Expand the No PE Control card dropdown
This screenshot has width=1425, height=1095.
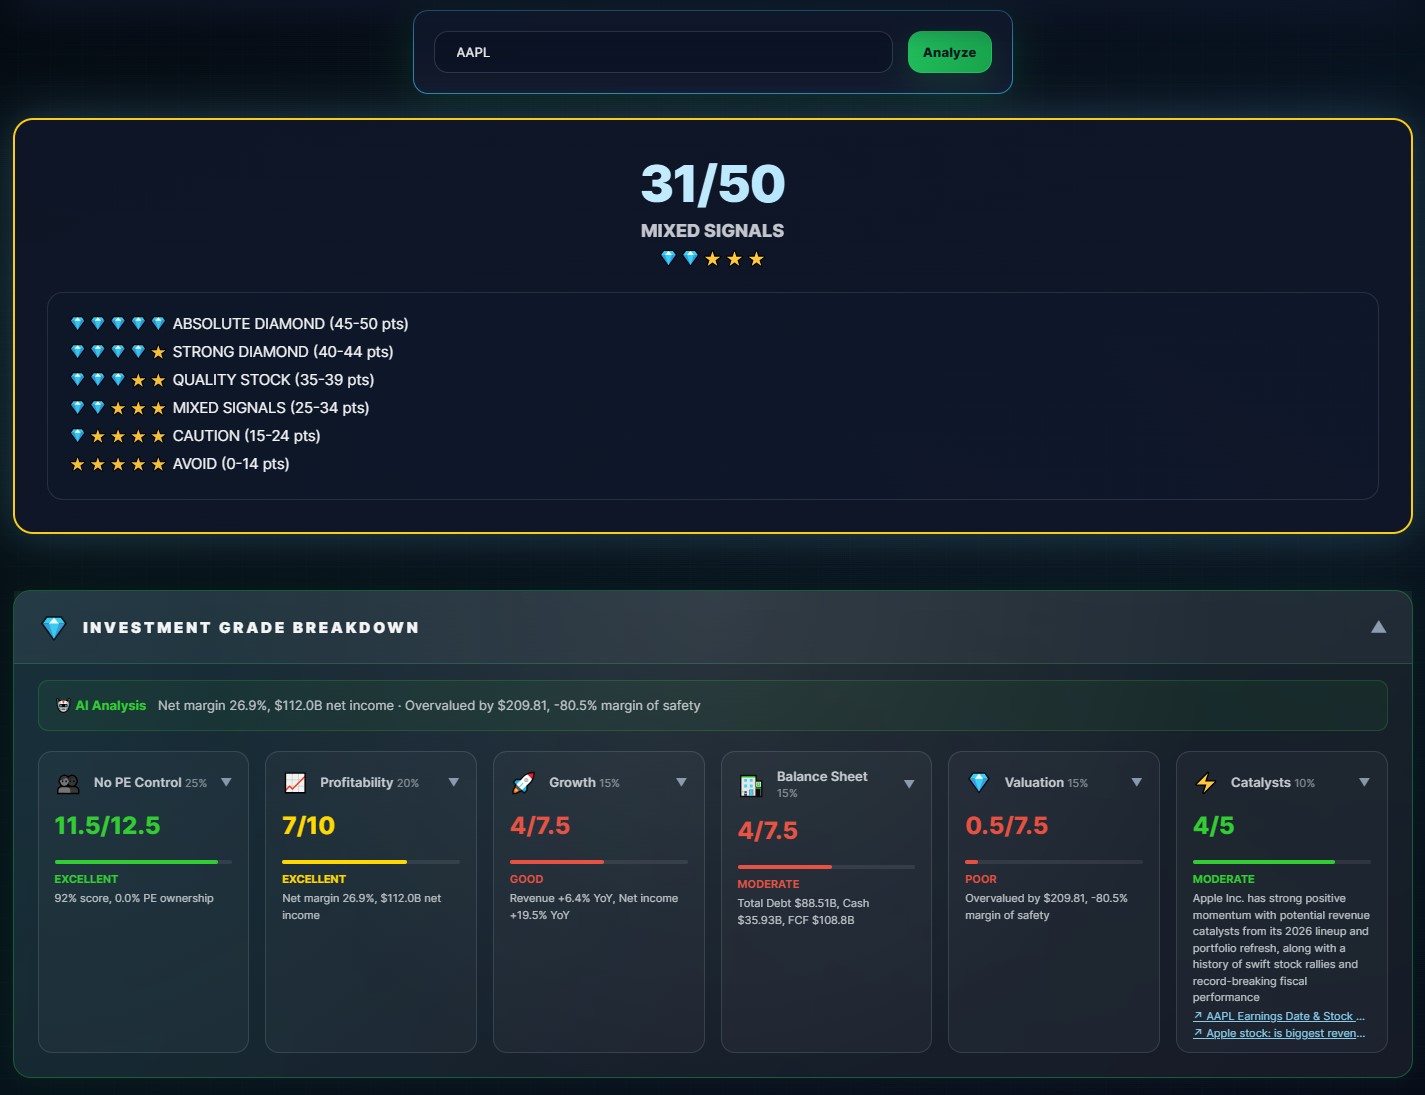pos(226,782)
